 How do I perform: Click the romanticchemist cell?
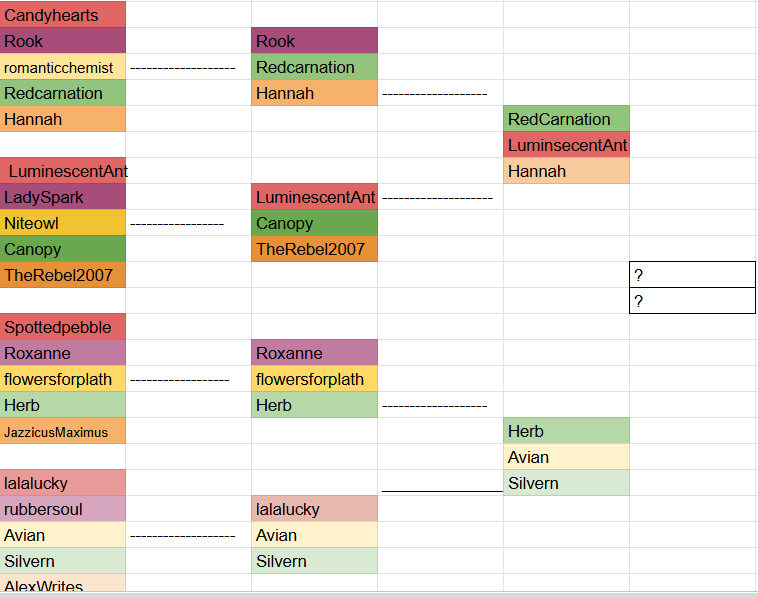coord(63,67)
